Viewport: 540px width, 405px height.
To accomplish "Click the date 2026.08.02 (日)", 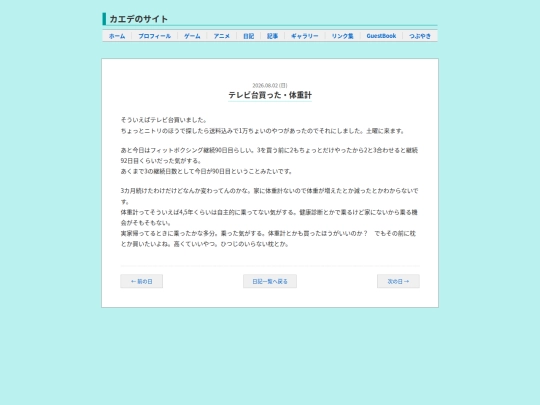I will [270, 85].
